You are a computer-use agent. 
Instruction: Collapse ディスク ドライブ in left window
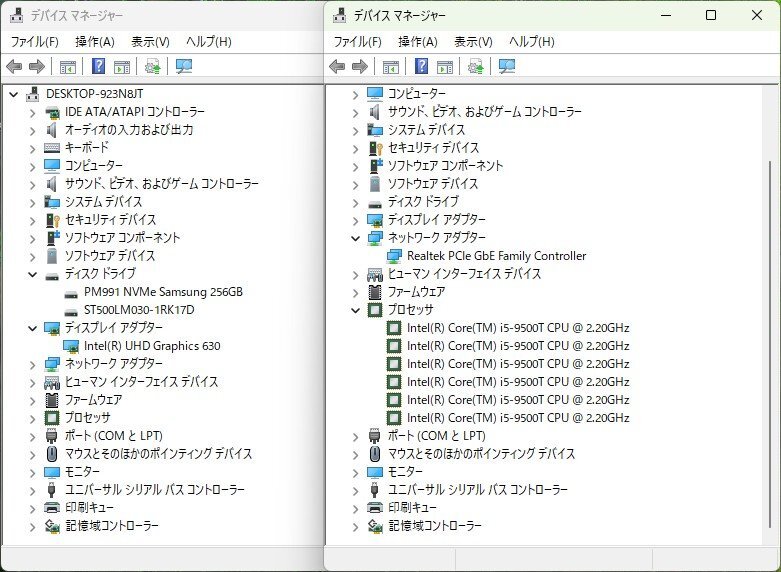tap(32, 274)
